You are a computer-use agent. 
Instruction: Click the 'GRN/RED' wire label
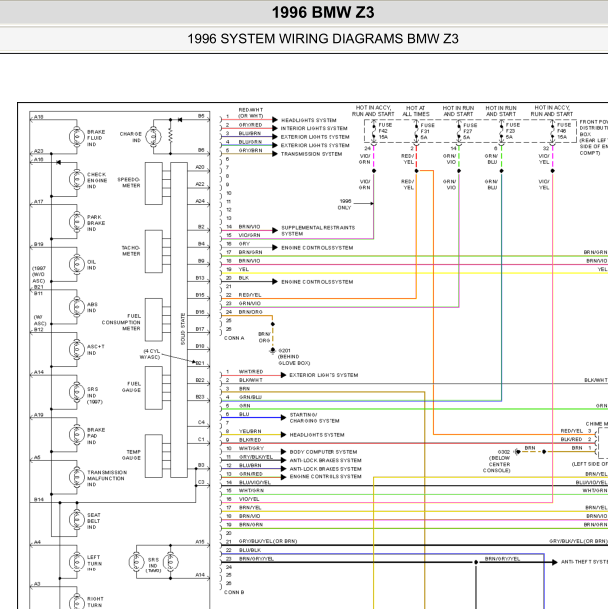click(251, 474)
